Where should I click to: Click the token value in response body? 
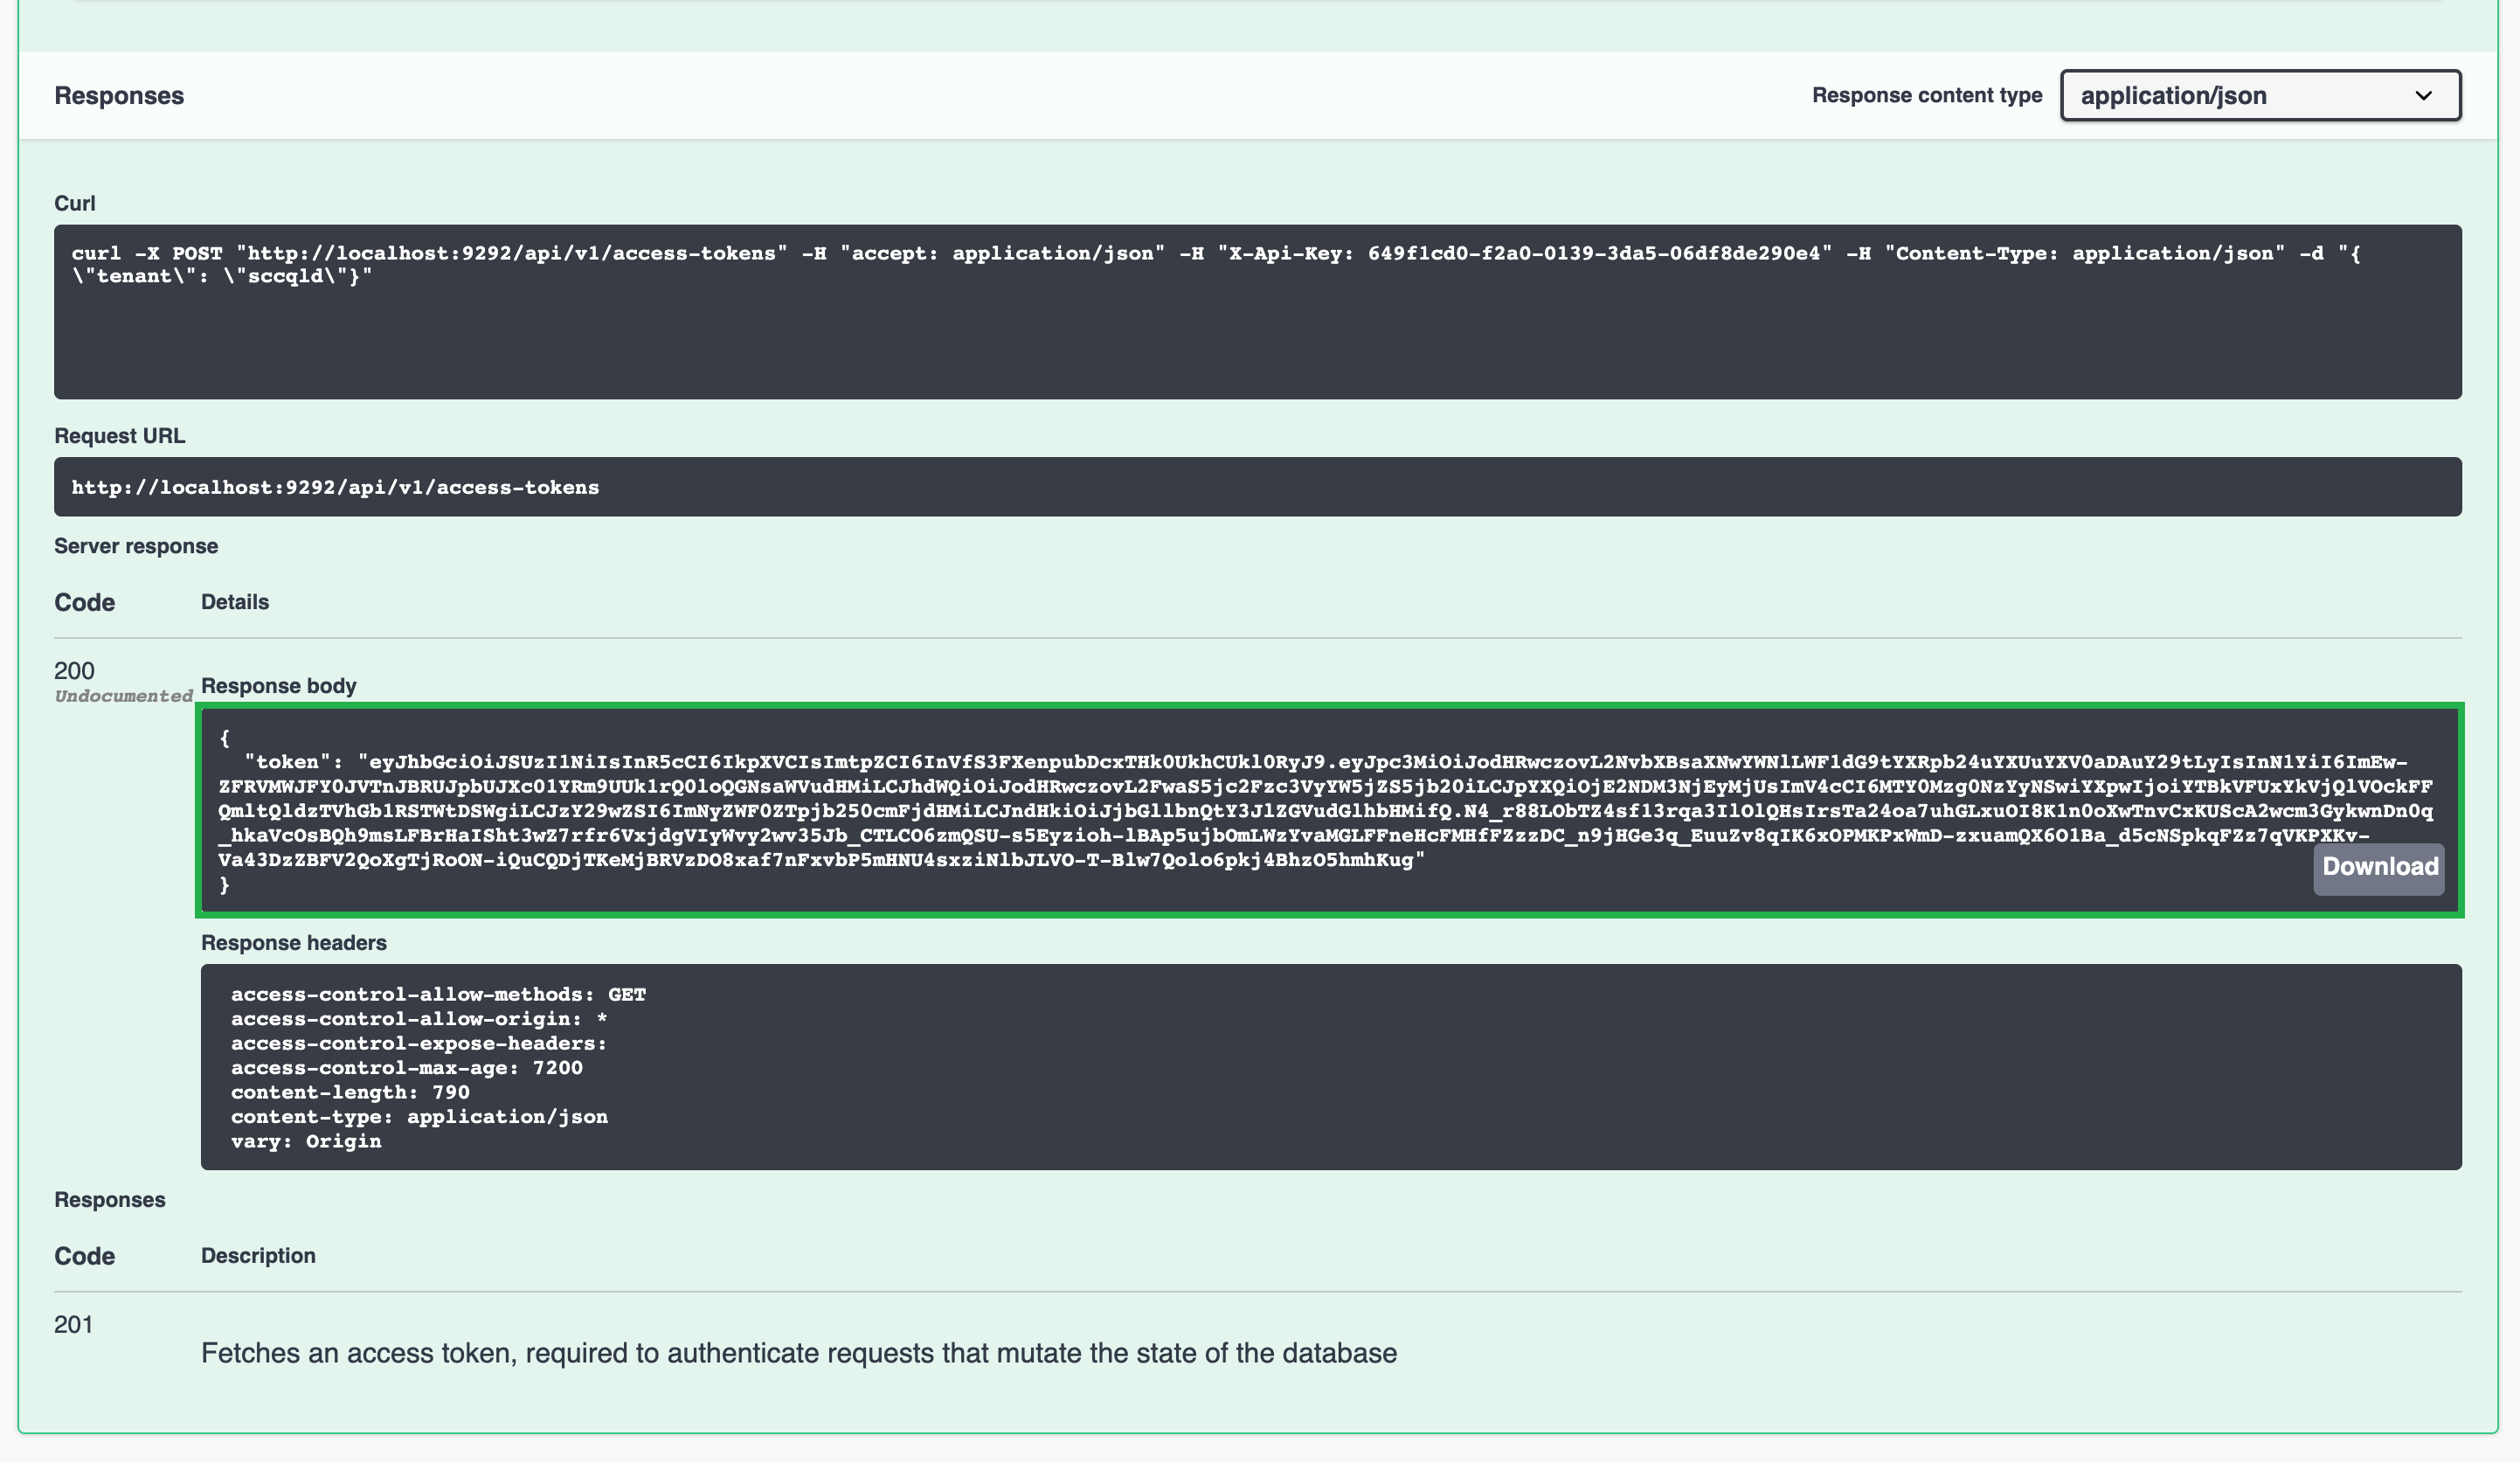click(x=1325, y=810)
